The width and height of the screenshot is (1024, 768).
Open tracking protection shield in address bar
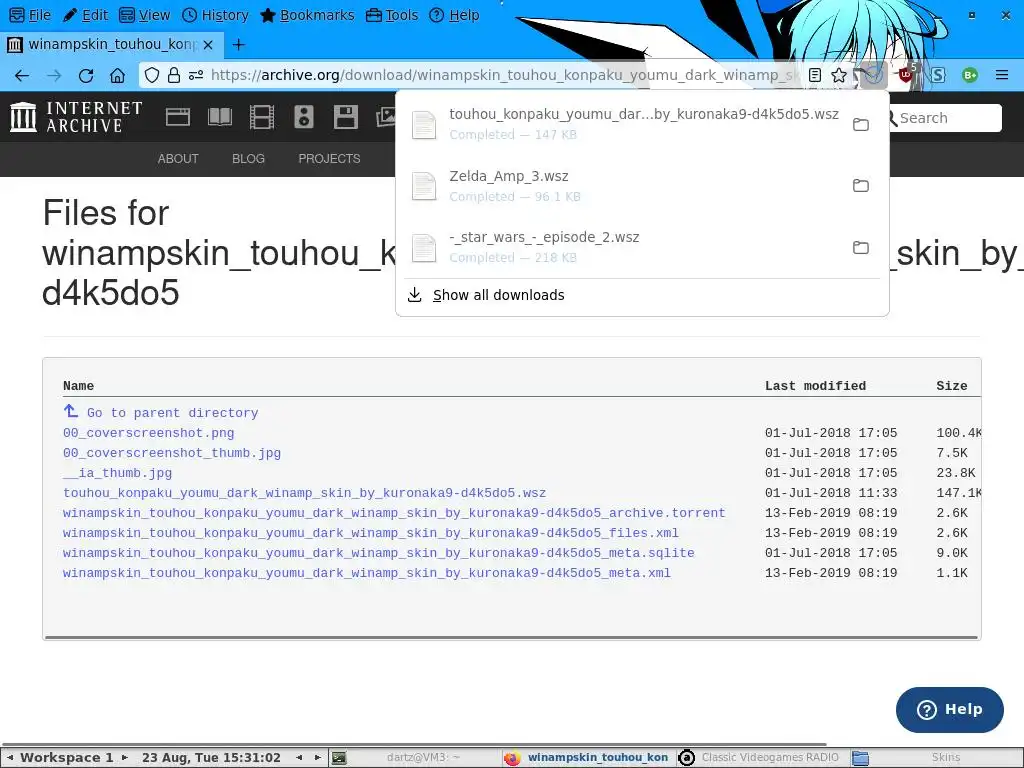pyautogui.click(x=152, y=75)
